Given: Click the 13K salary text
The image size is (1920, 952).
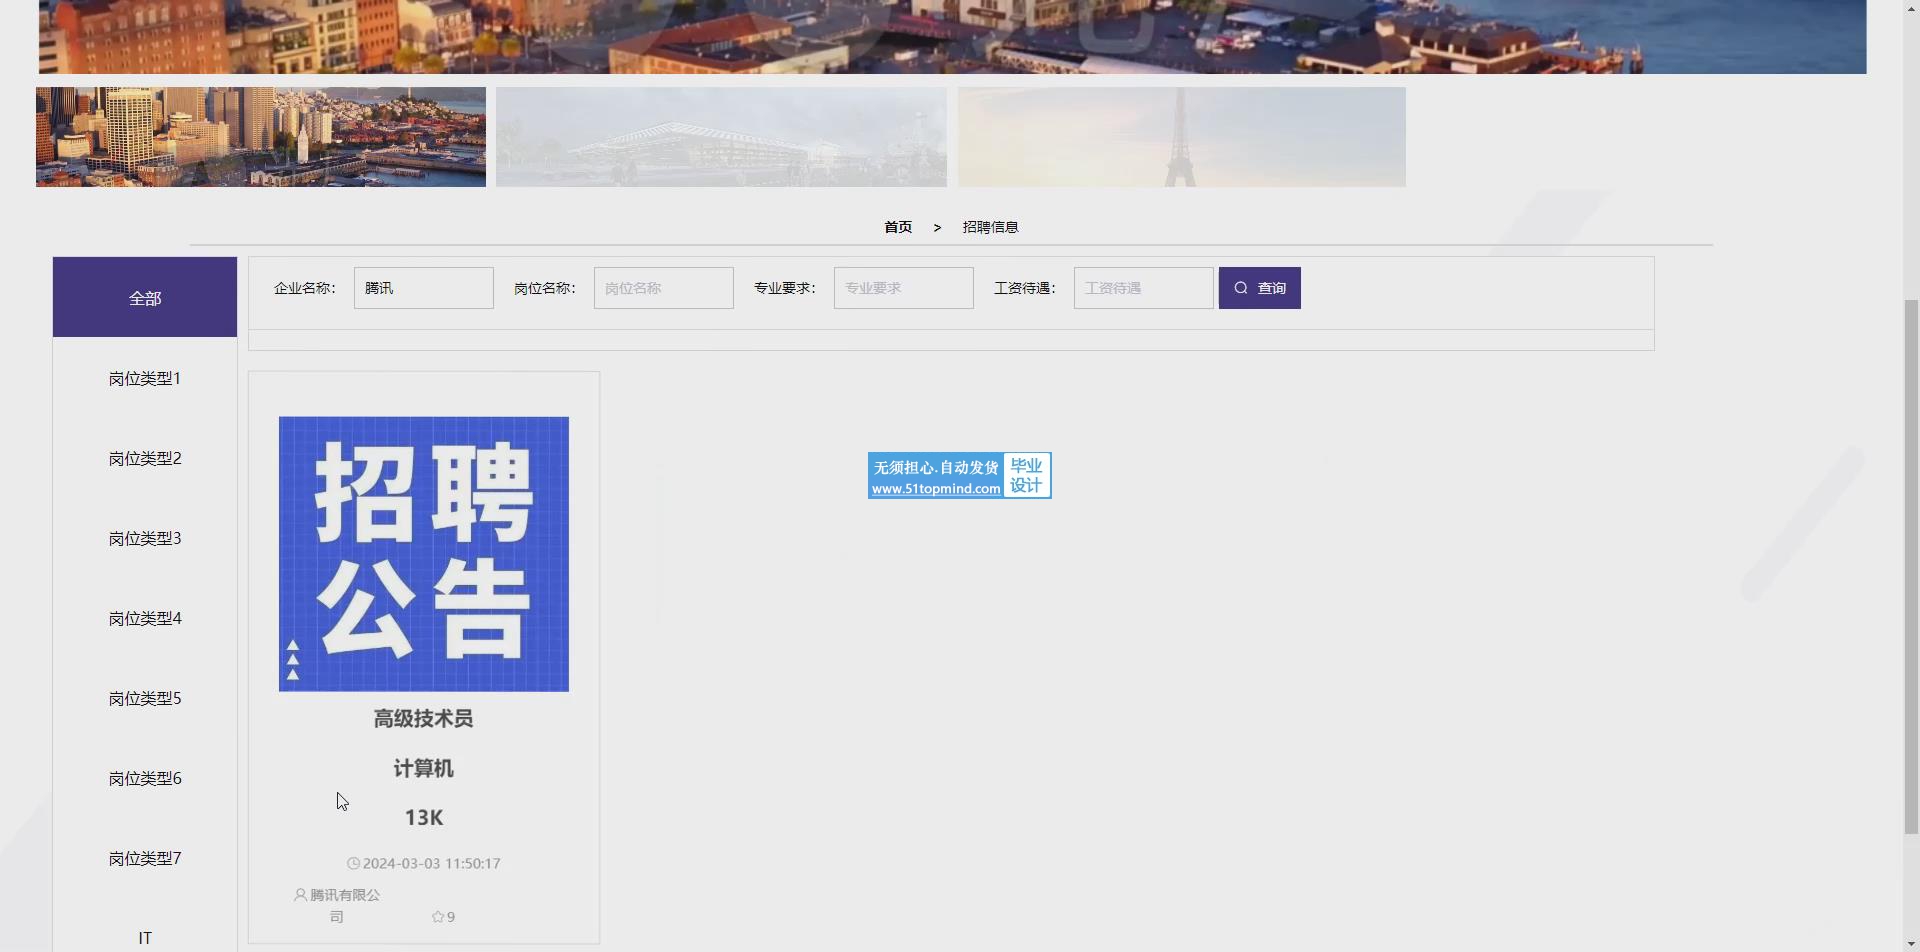Looking at the screenshot, I should coord(424,817).
